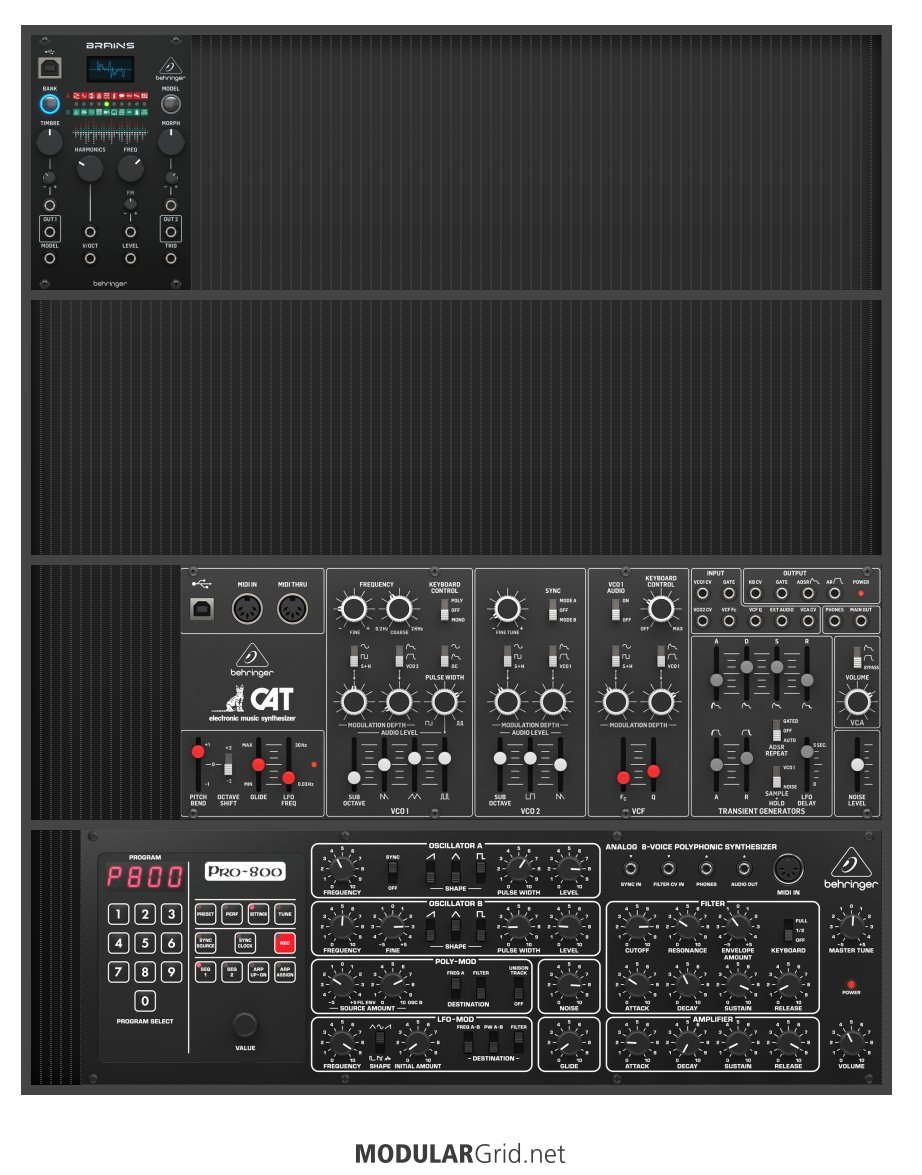Viewport: 922px width, 1175px height.
Task: Click the Brains bottom-row MODEL CV jack
Action: [49, 259]
